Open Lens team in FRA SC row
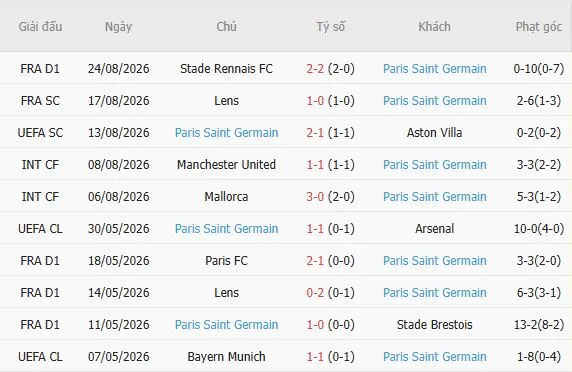The height and width of the screenshot is (372, 572). click(x=226, y=101)
